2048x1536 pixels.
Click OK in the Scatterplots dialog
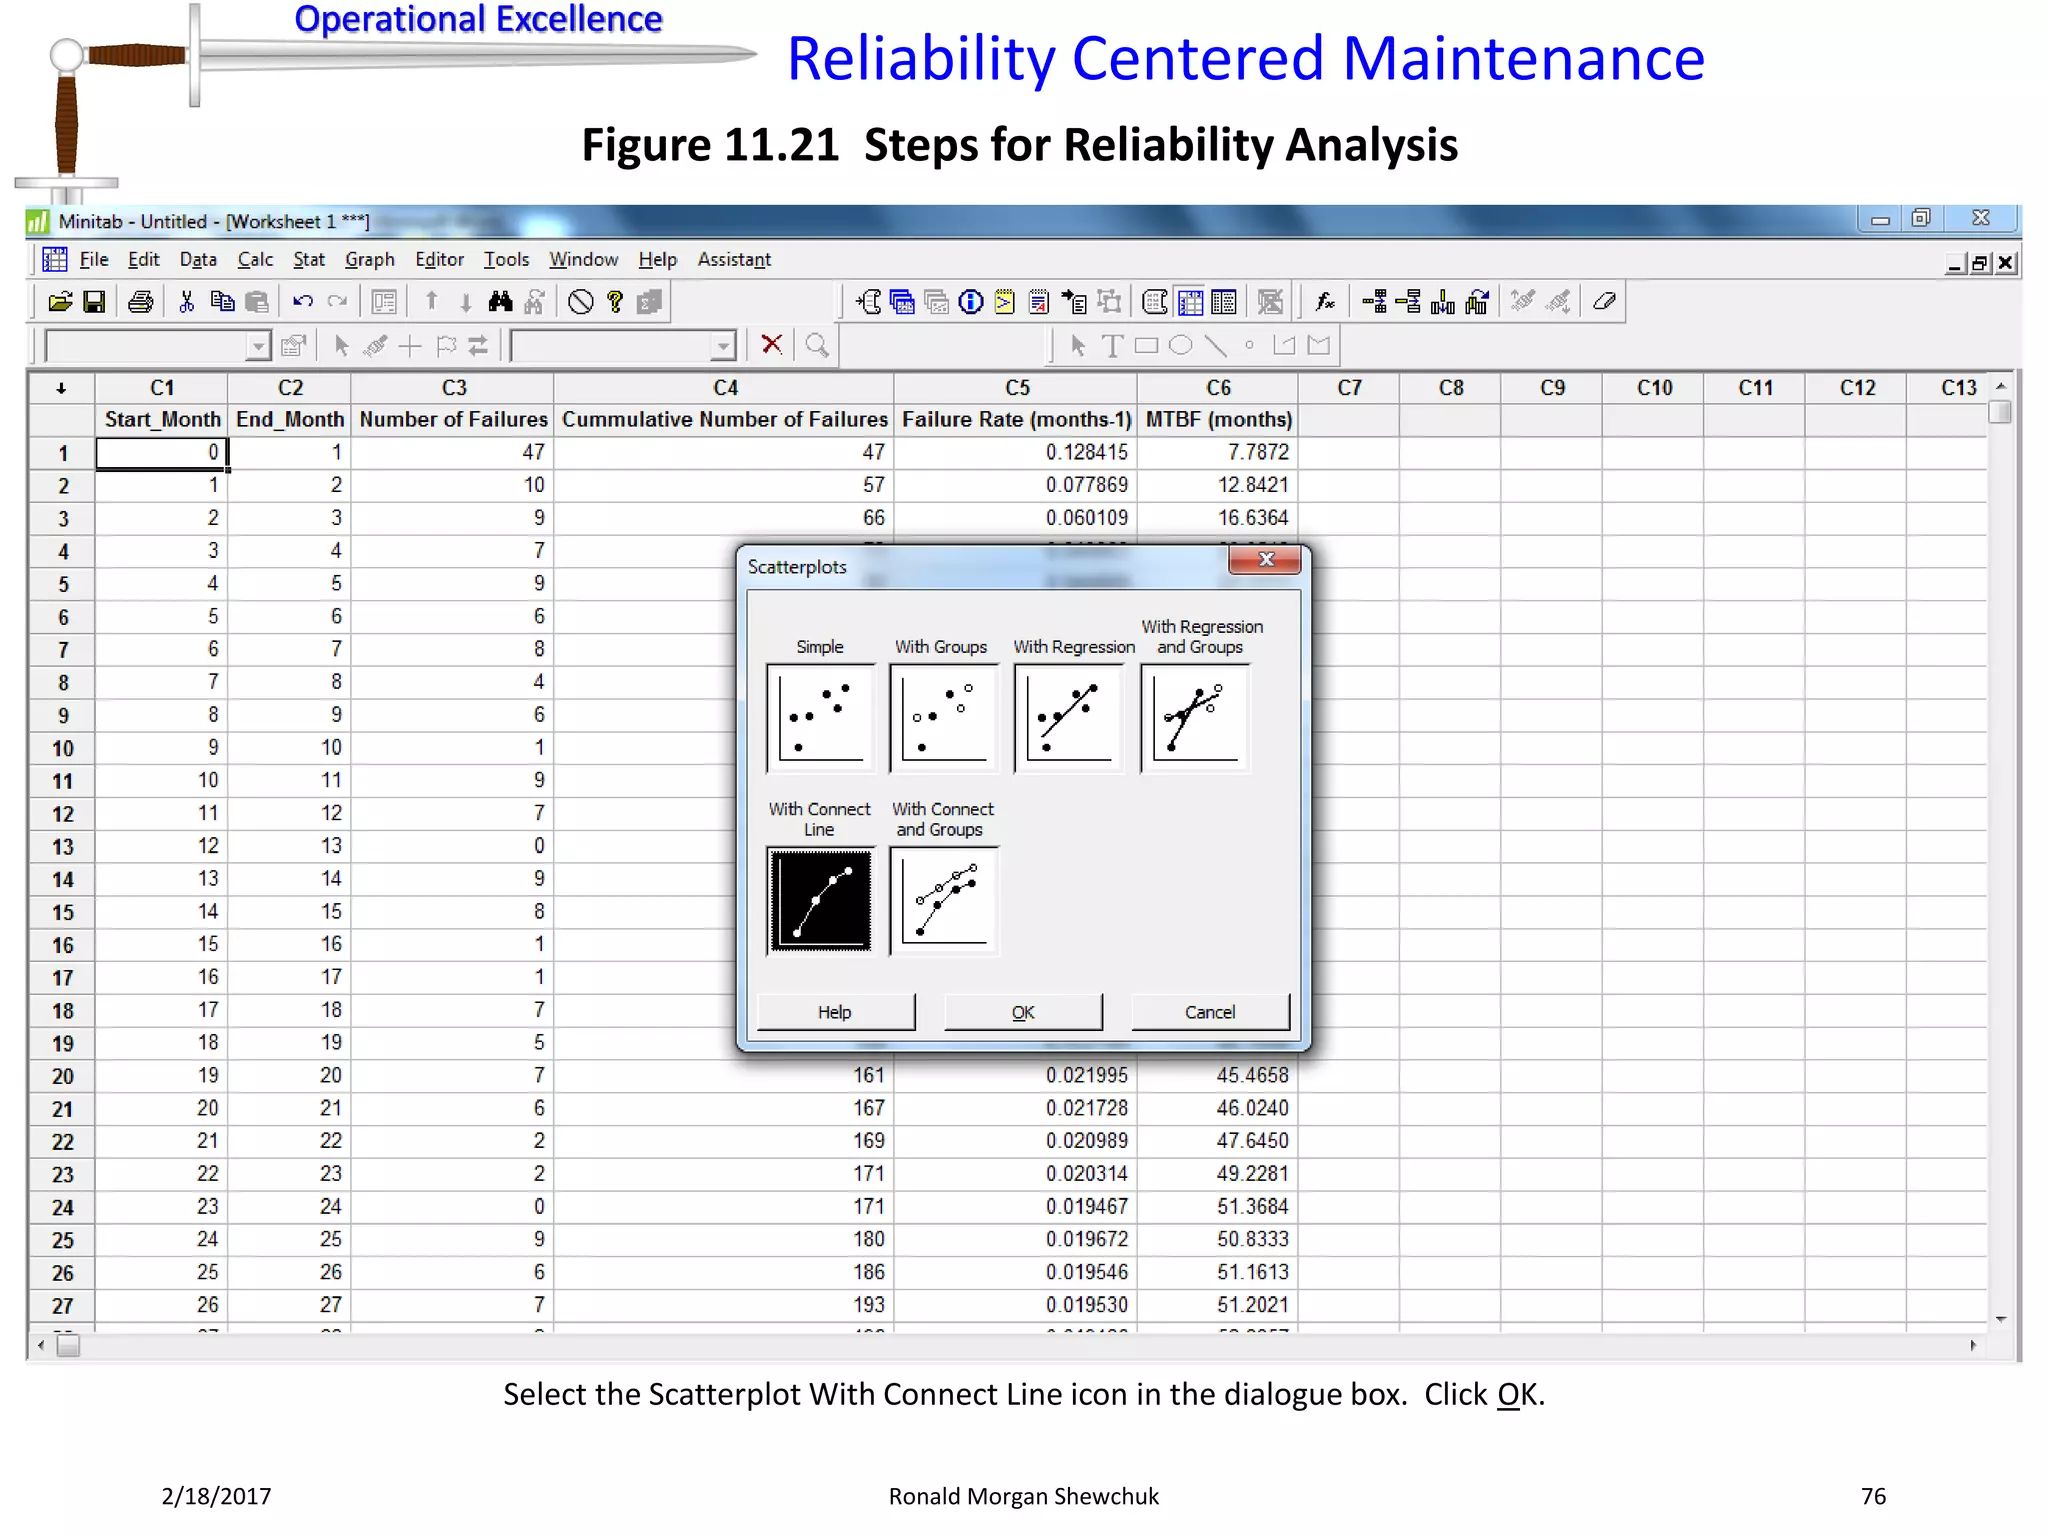click(1023, 1012)
